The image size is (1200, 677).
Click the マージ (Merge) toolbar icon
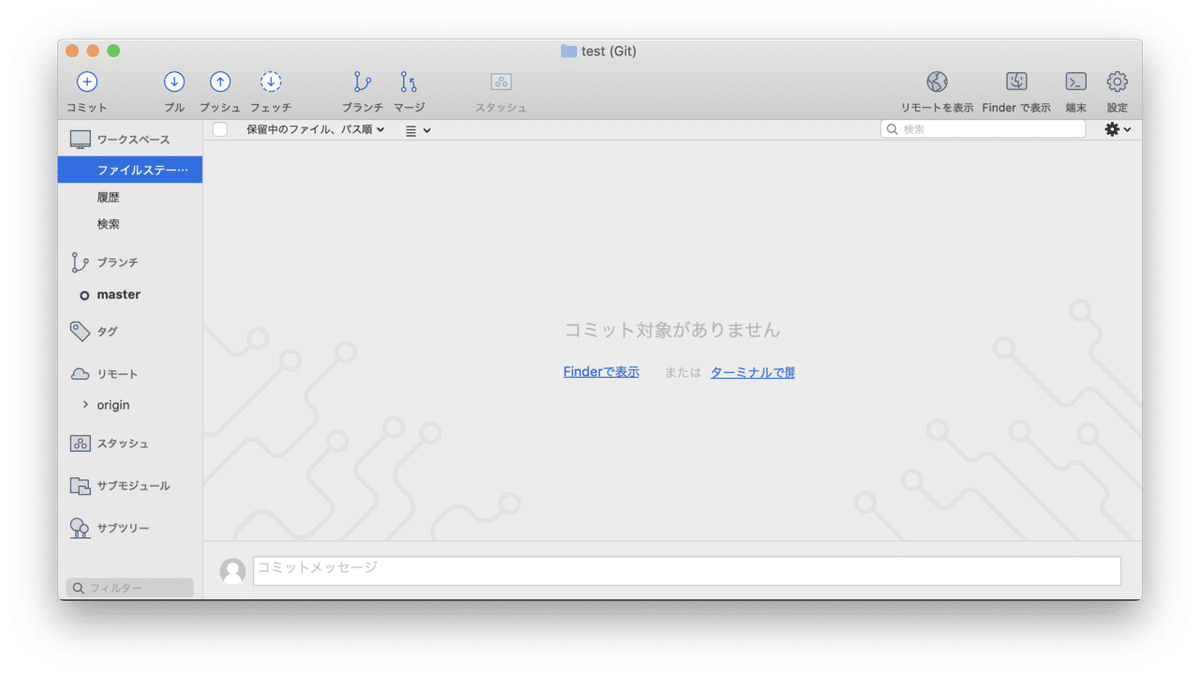(407, 82)
